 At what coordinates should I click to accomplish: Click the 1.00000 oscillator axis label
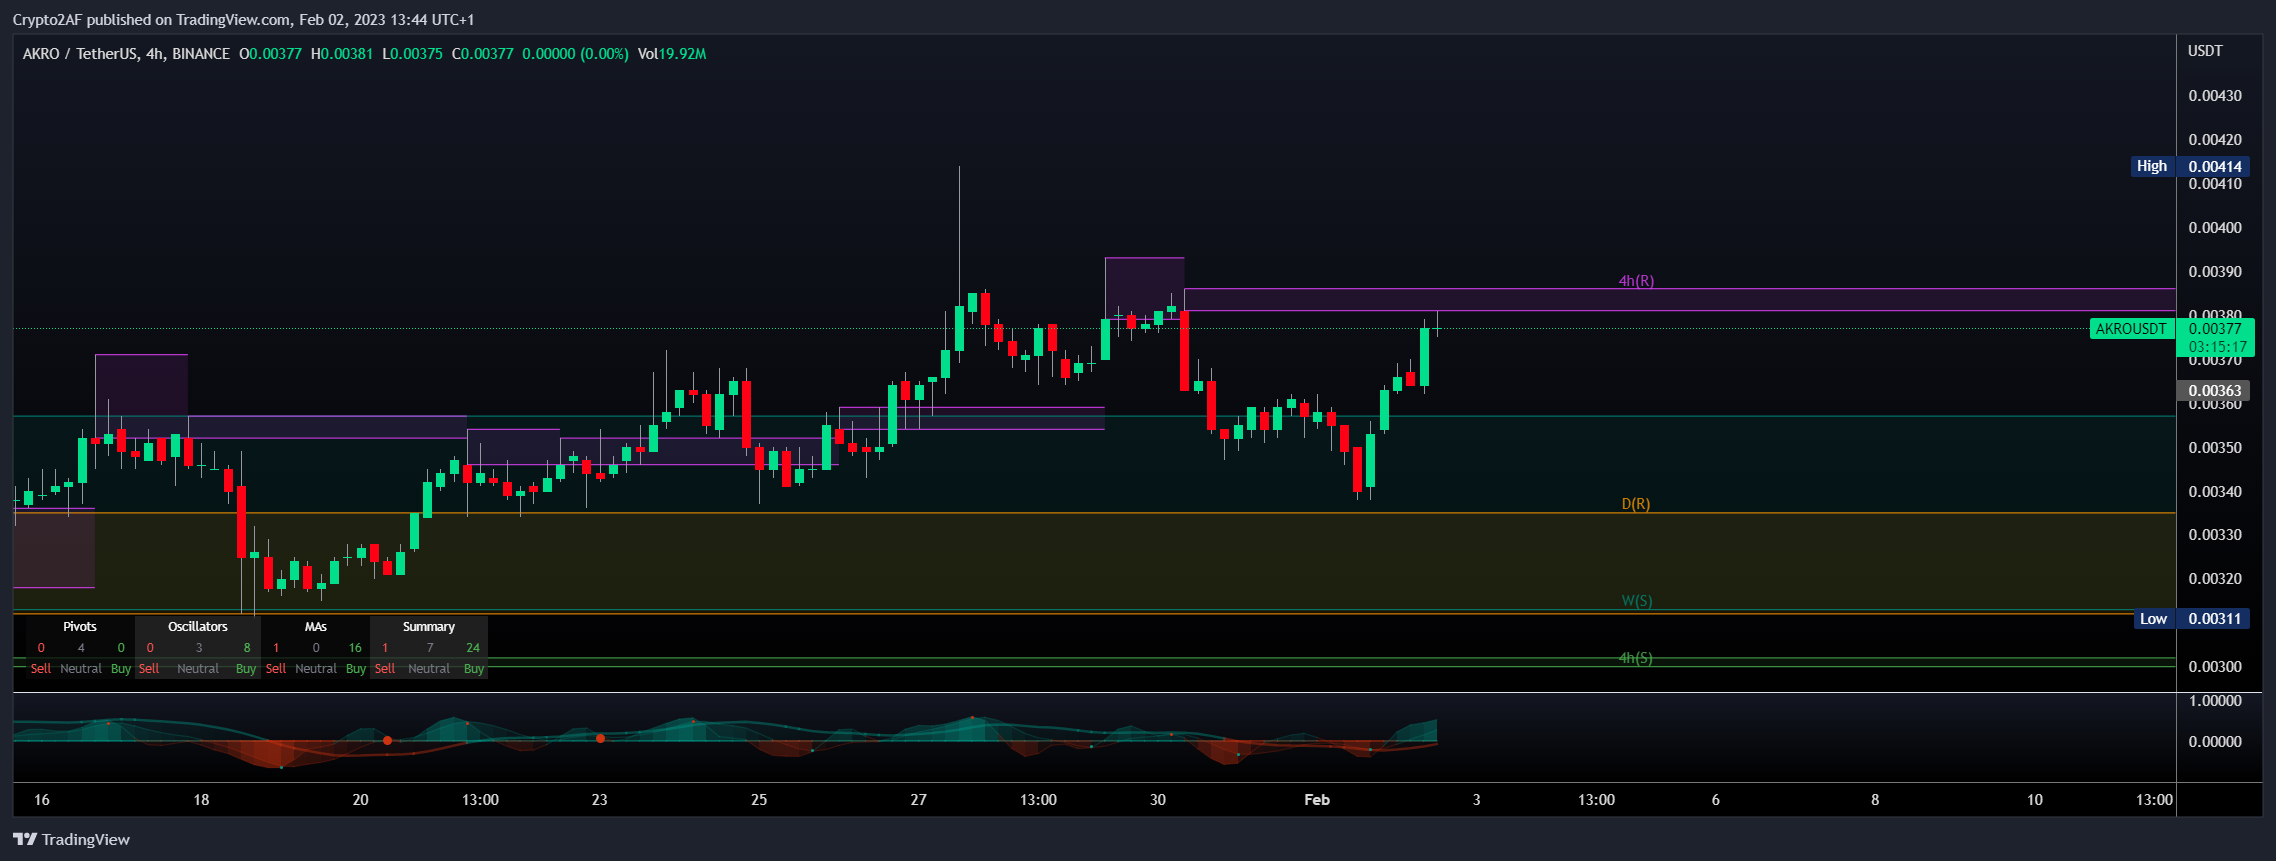coord(2215,701)
